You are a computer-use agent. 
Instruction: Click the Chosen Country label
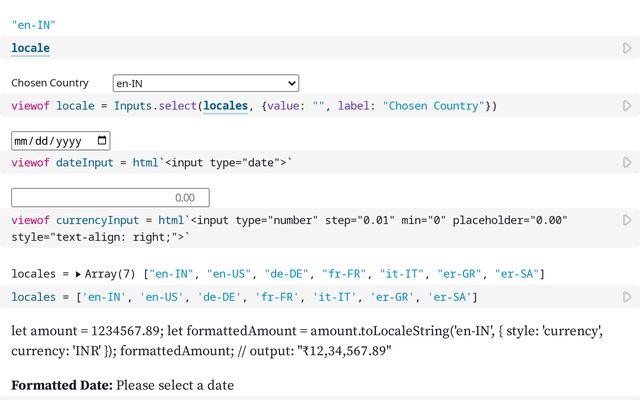[50, 83]
